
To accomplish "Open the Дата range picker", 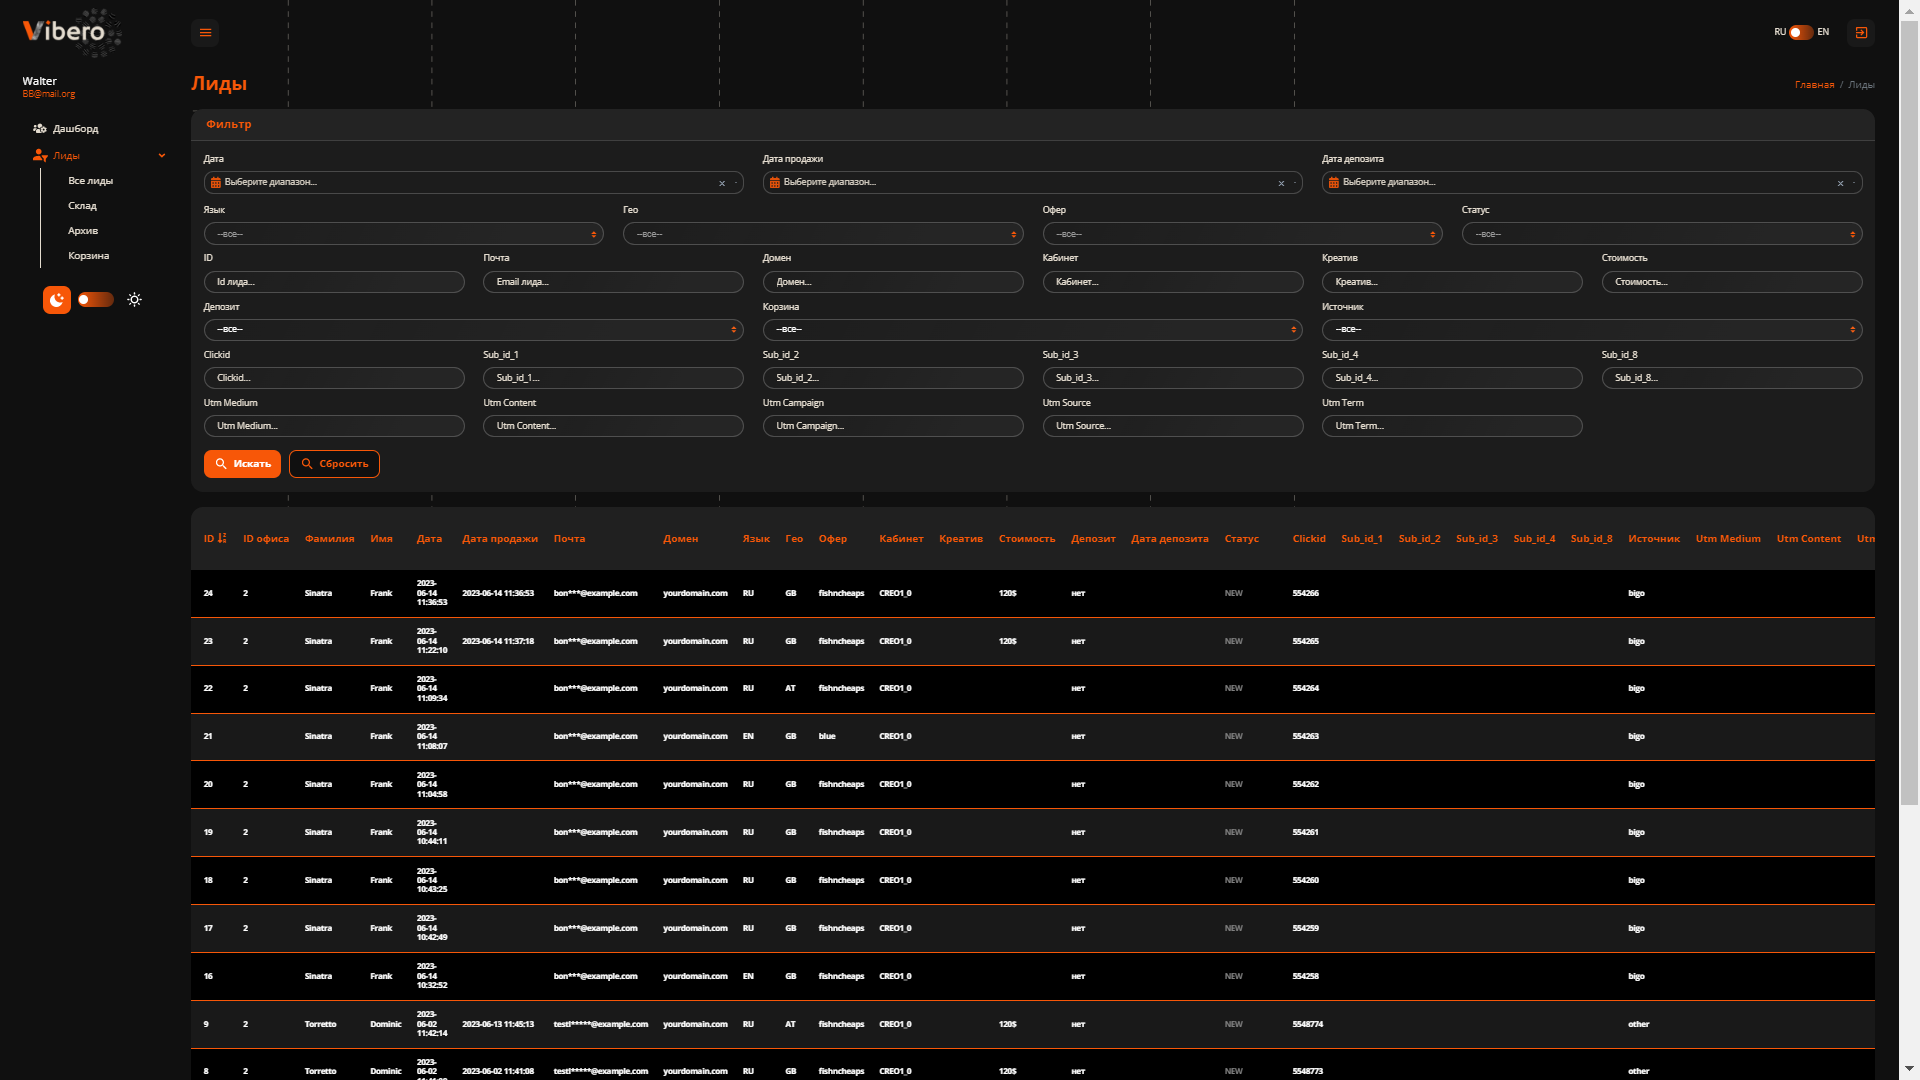I will coord(473,183).
